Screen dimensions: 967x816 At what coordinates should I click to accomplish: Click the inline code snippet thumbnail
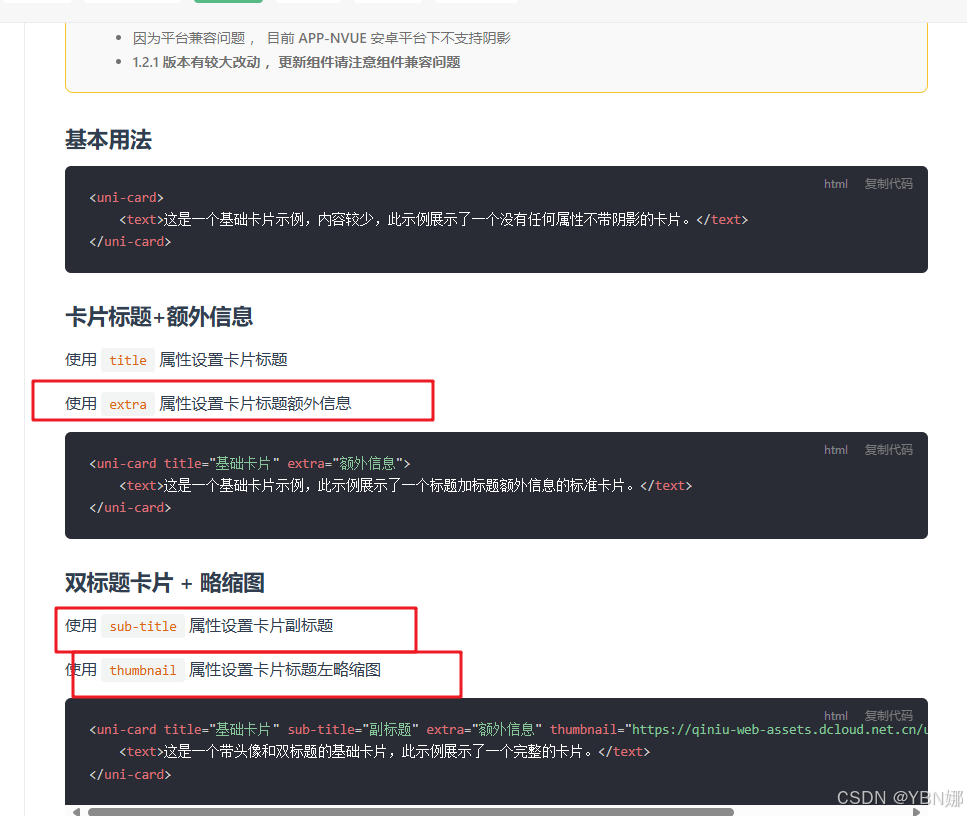142,670
